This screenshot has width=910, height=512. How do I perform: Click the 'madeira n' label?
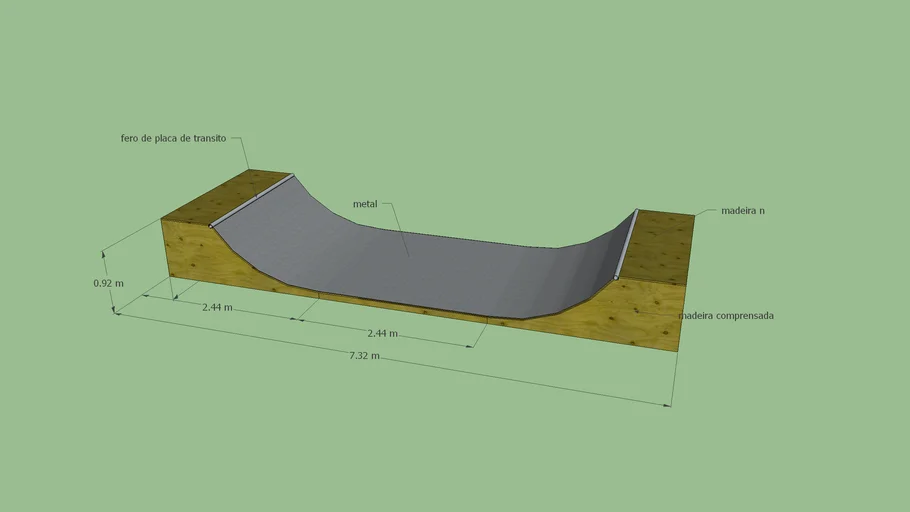point(742,211)
